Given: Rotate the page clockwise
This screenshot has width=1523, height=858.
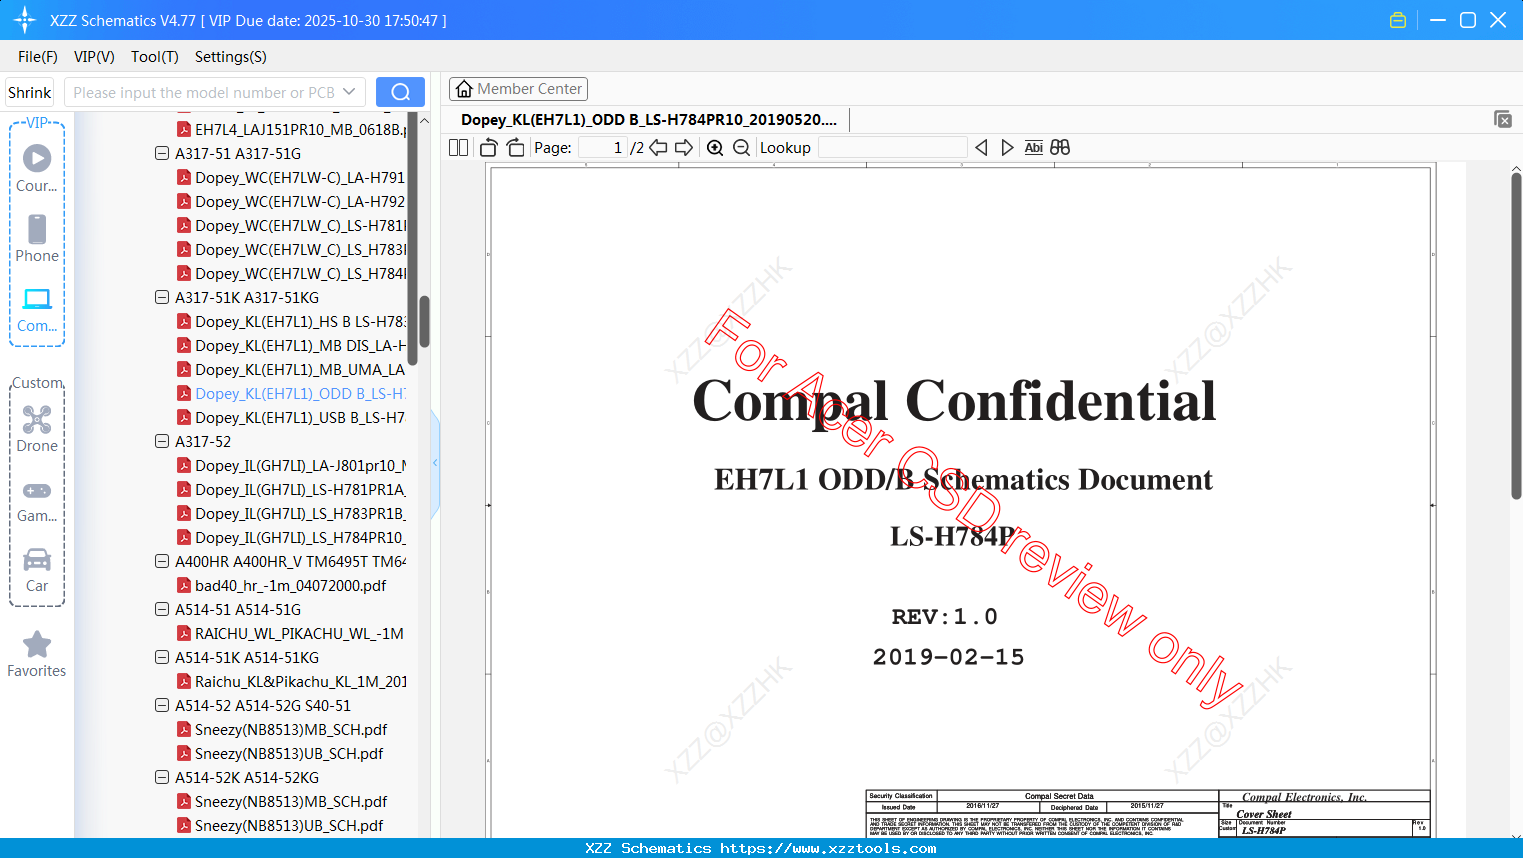Looking at the screenshot, I should click(x=516, y=148).
